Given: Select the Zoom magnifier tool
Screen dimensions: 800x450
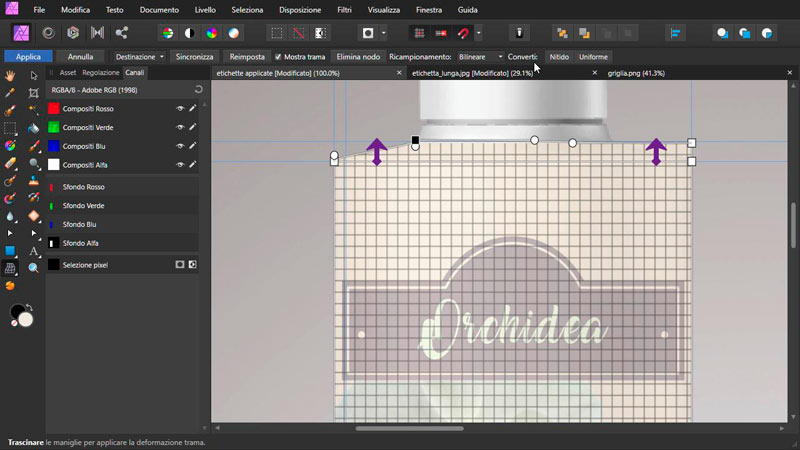Looking at the screenshot, I should pyautogui.click(x=34, y=268).
